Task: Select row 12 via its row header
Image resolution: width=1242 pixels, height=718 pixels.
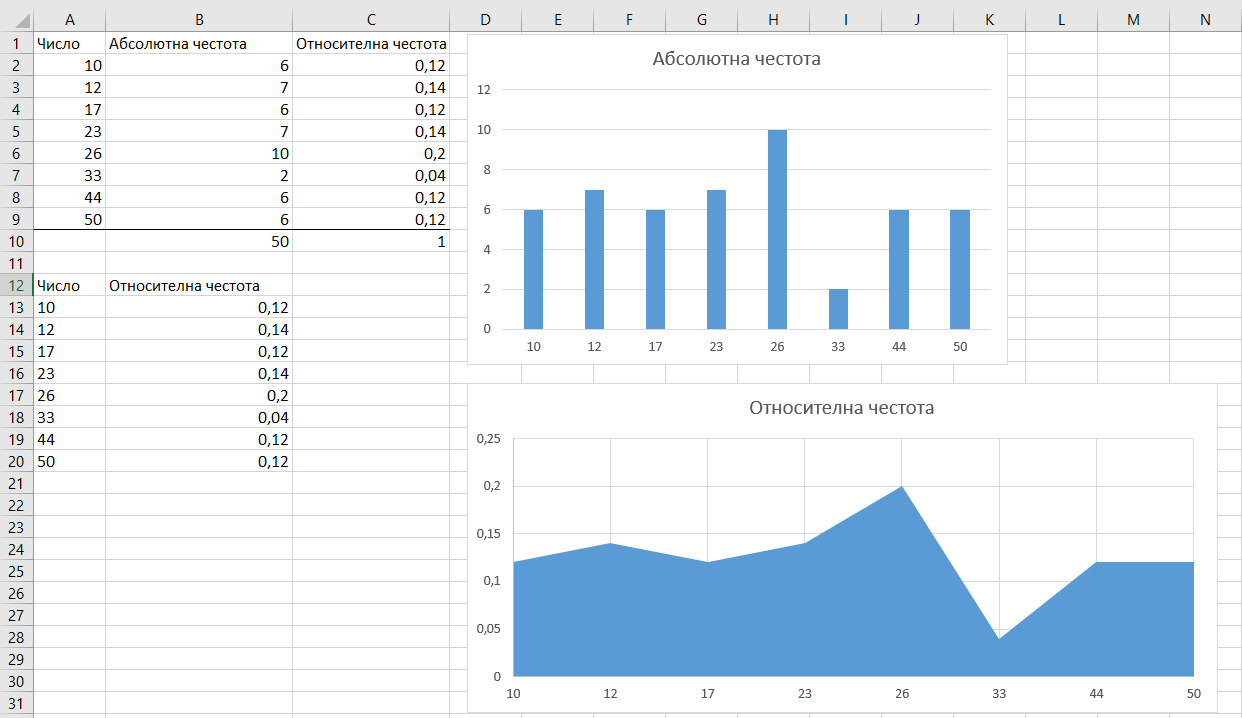Action: pos(16,285)
